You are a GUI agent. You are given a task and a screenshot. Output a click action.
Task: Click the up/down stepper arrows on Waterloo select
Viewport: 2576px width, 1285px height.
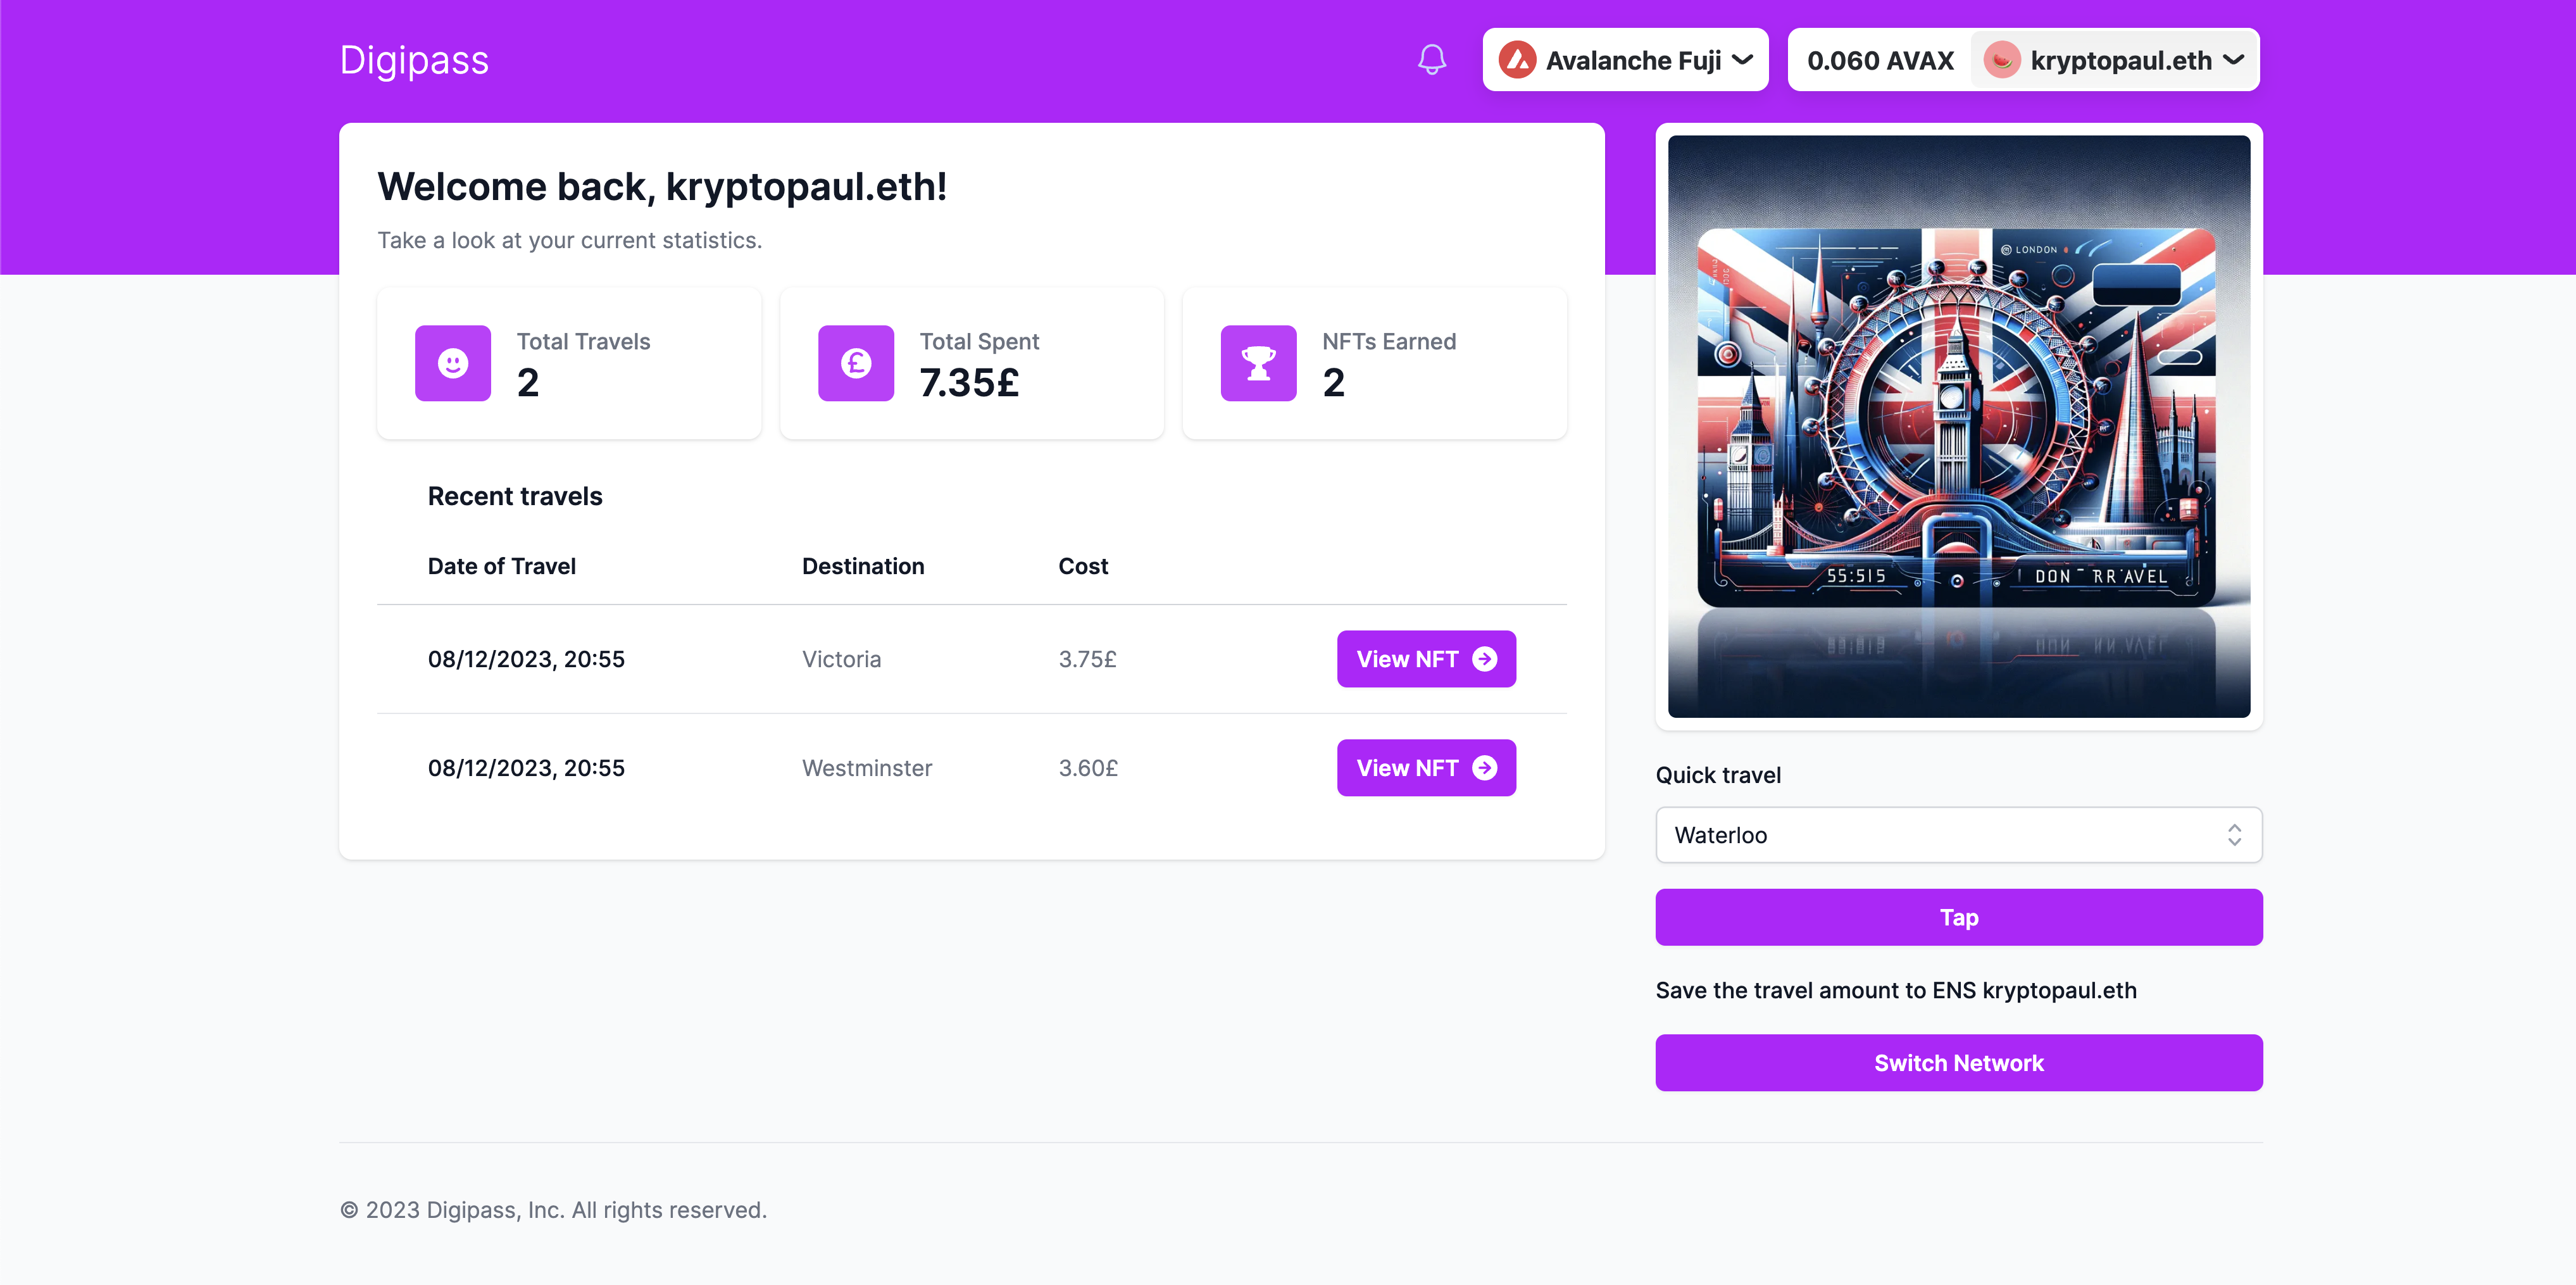(x=2234, y=835)
